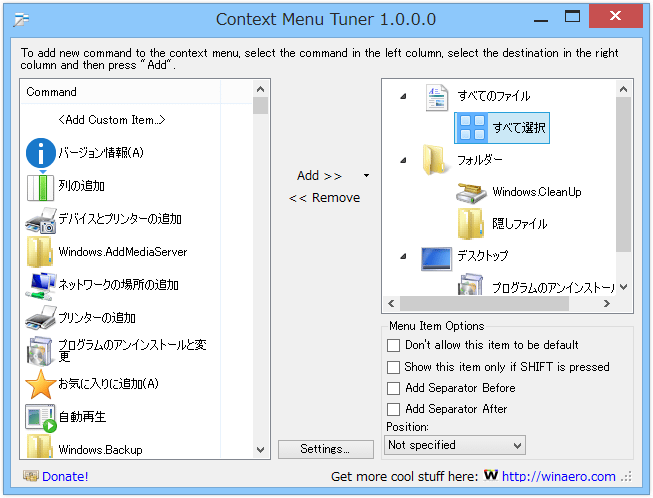Collapse the フォルダー tree node
This screenshot has height=498, width=653.
(x=403, y=160)
